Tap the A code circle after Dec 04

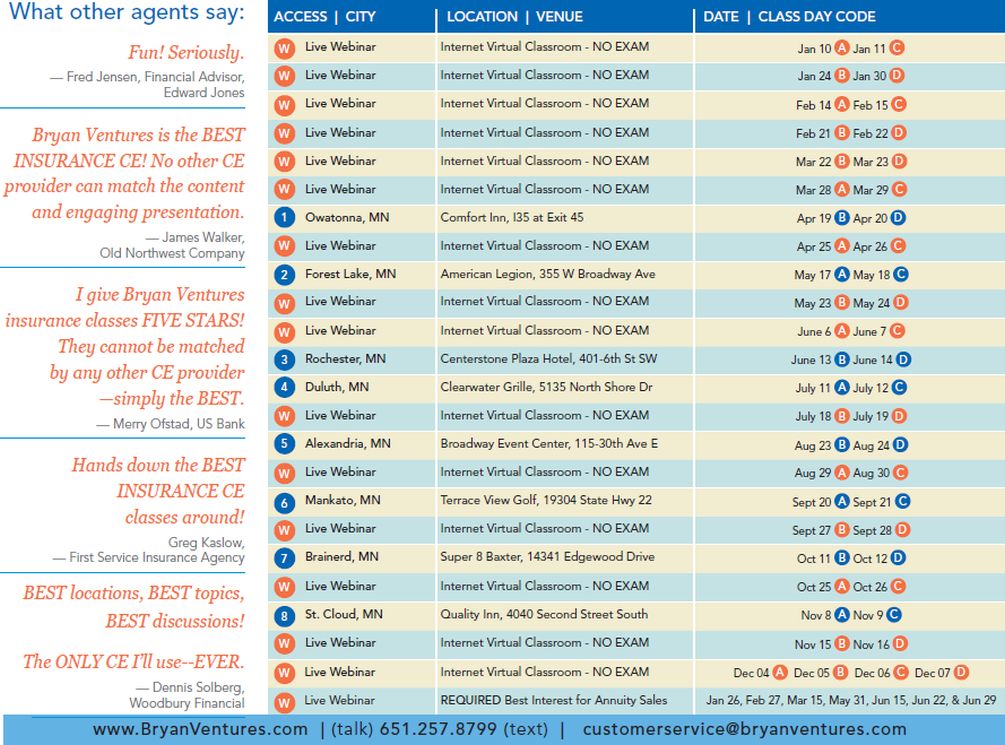(779, 672)
